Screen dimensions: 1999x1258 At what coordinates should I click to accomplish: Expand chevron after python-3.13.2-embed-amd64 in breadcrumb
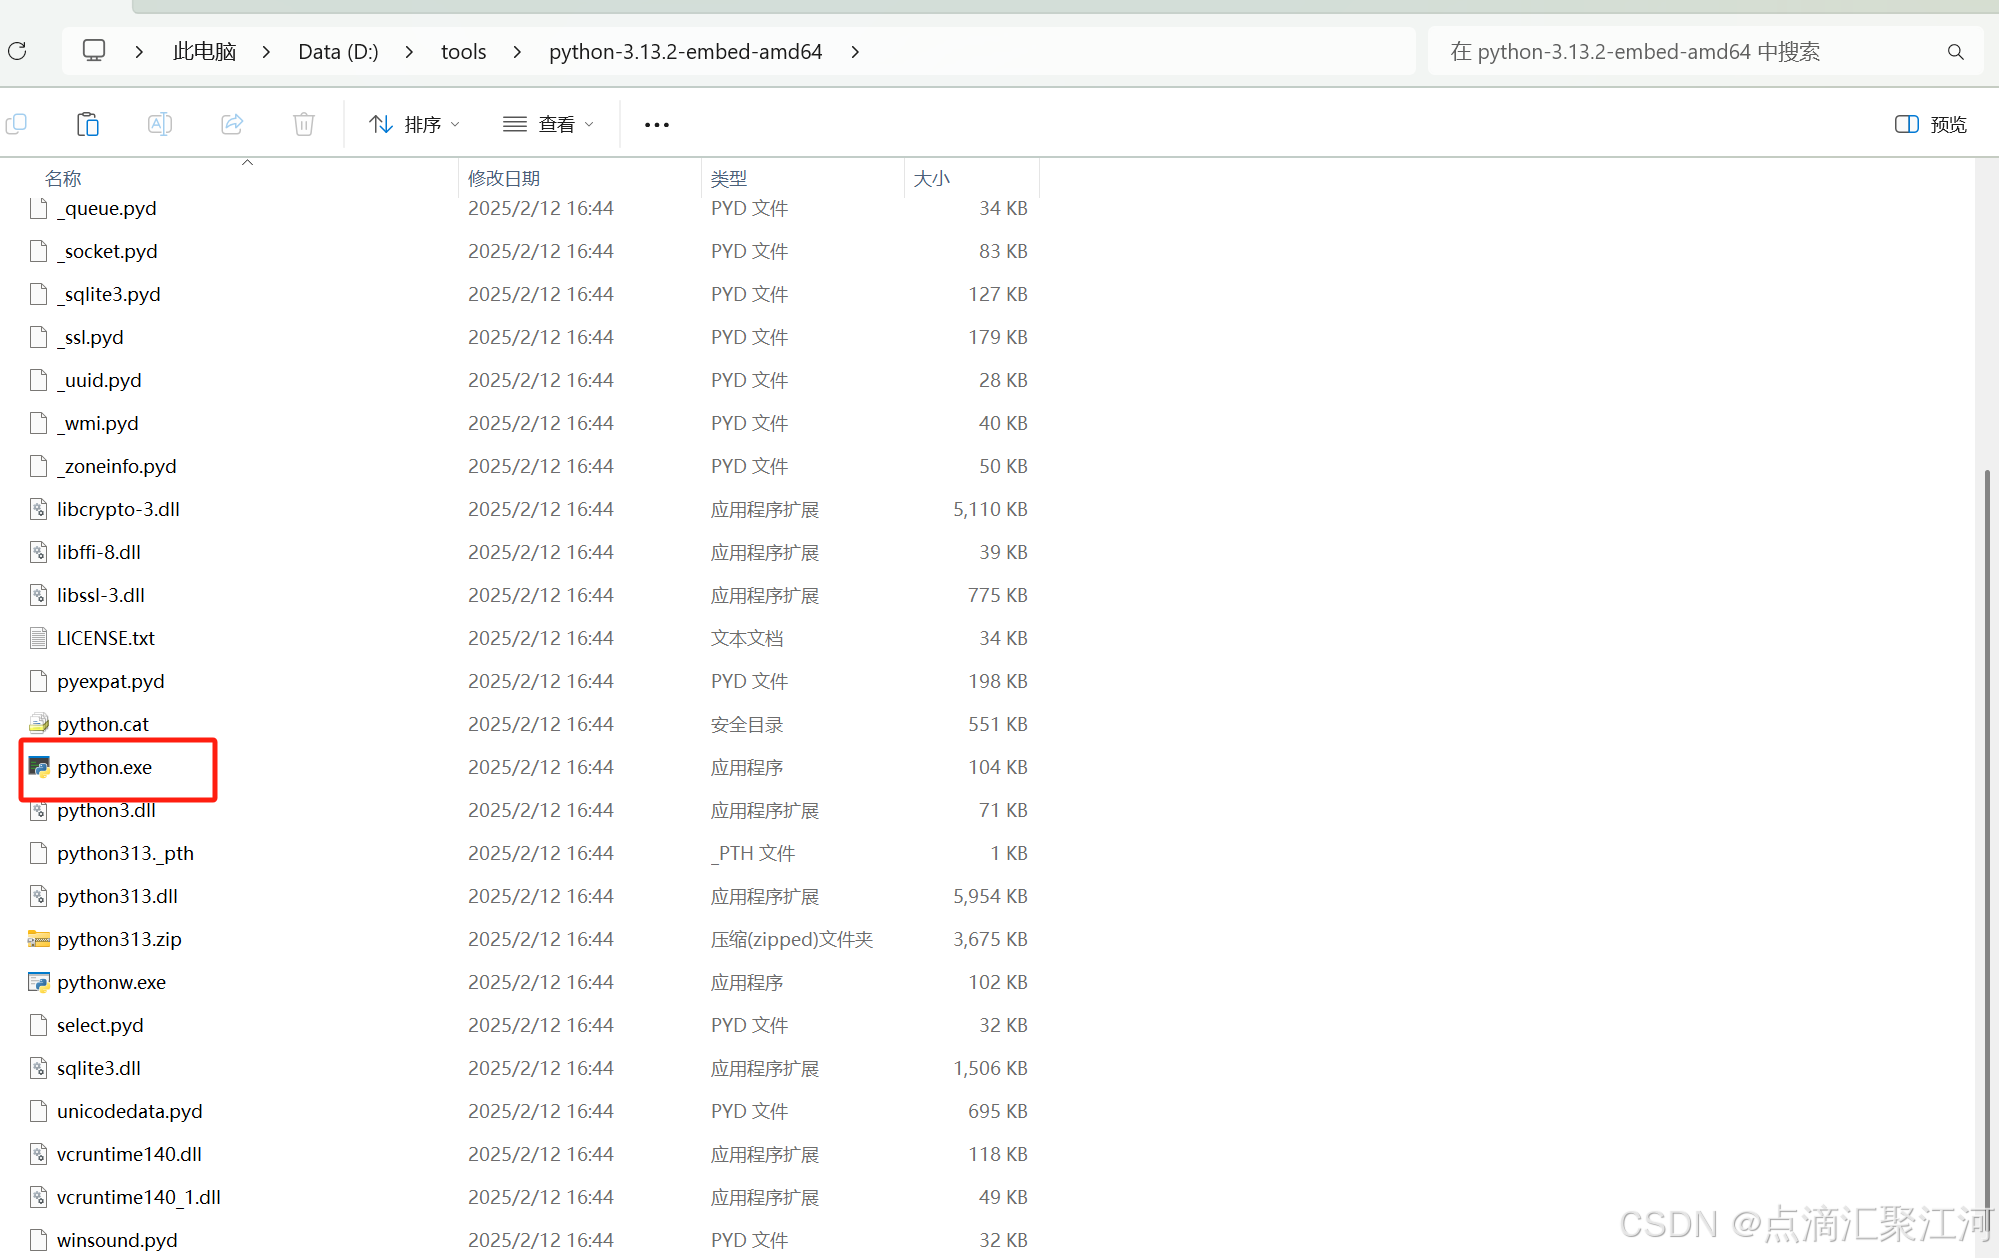855,52
